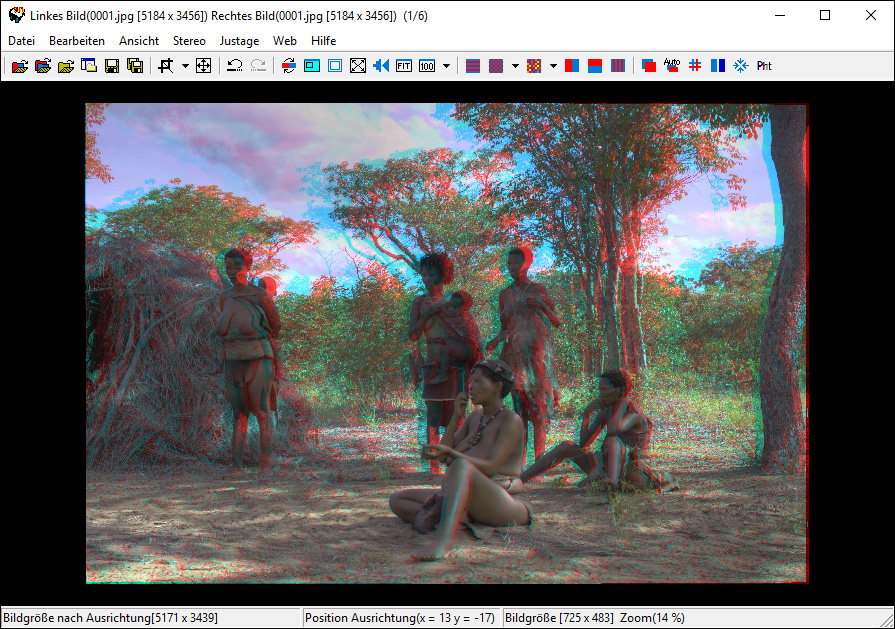Click the undo arrow icon
This screenshot has width=895, height=629.
pyautogui.click(x=234, y=66)
